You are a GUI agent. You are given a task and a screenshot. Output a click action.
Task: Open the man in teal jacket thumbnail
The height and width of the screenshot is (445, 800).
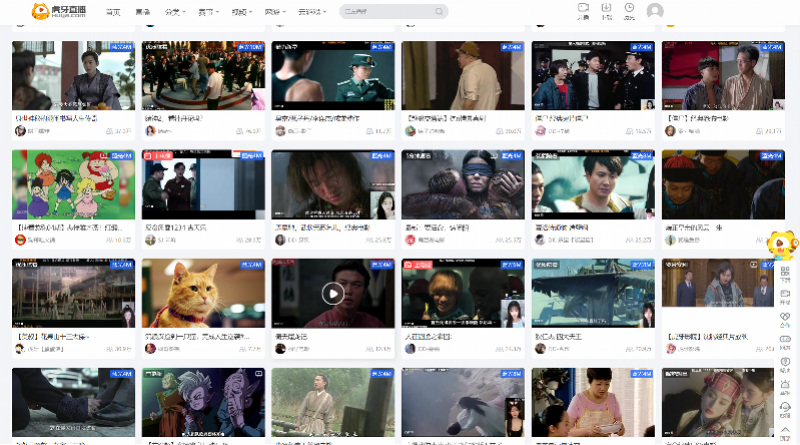tap(593, 184)
